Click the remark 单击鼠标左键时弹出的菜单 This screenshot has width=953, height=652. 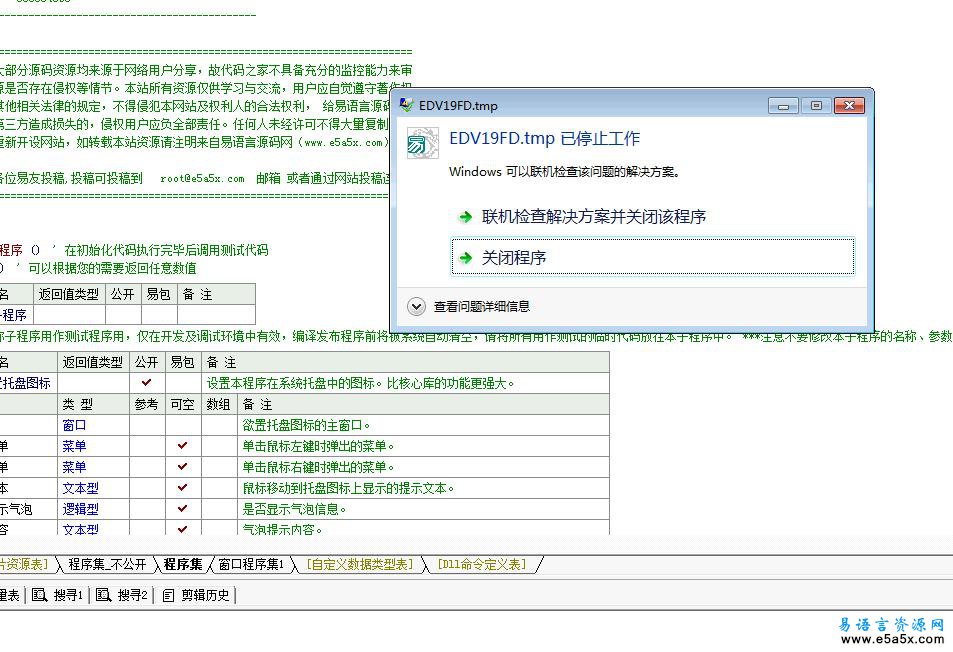coord(318,446)
